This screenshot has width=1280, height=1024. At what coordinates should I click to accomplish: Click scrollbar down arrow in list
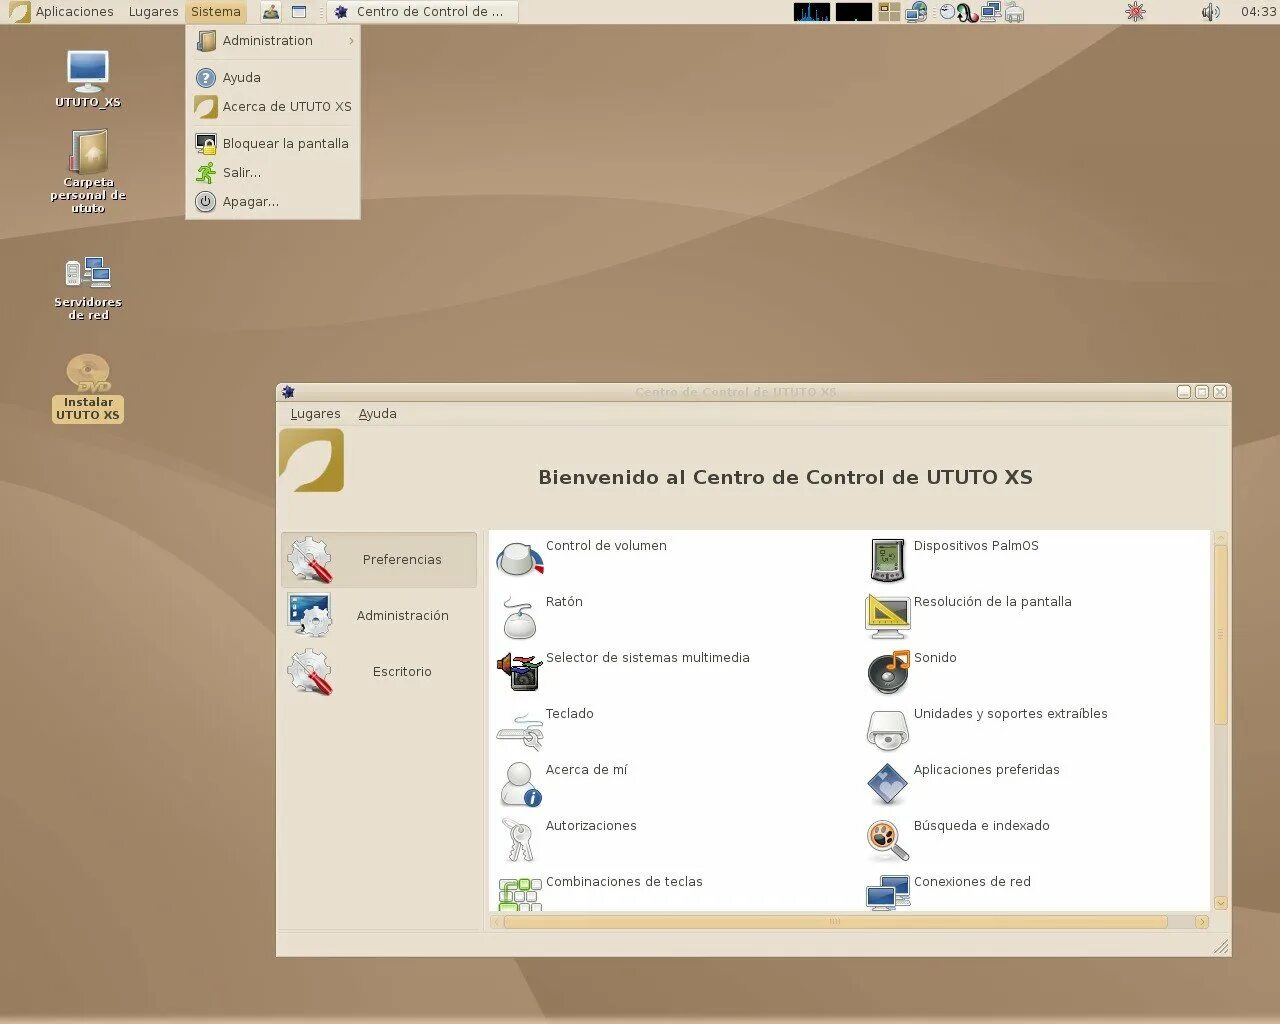[1220, 903]
